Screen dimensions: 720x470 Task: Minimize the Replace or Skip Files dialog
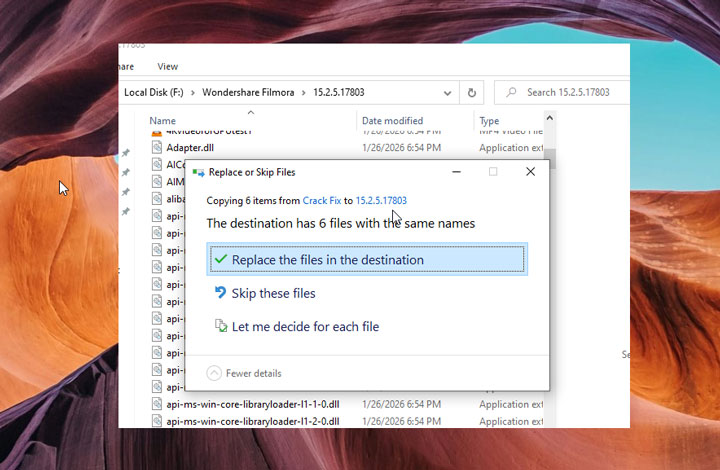pos(456,172)
